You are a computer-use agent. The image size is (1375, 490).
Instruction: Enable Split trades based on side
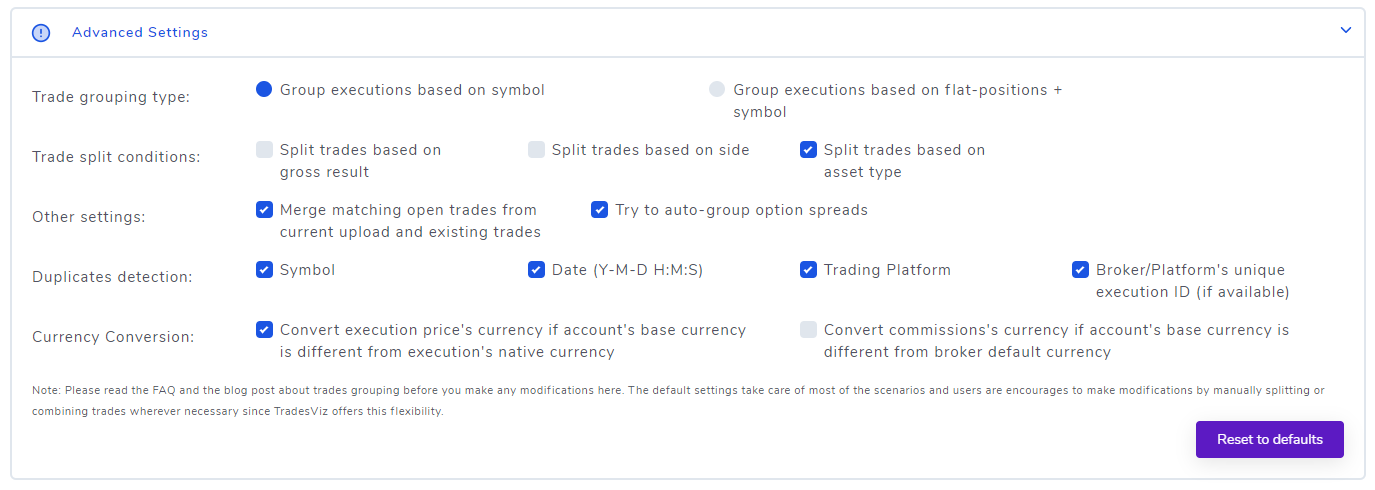pyautogui.click(x=536, y=150)
